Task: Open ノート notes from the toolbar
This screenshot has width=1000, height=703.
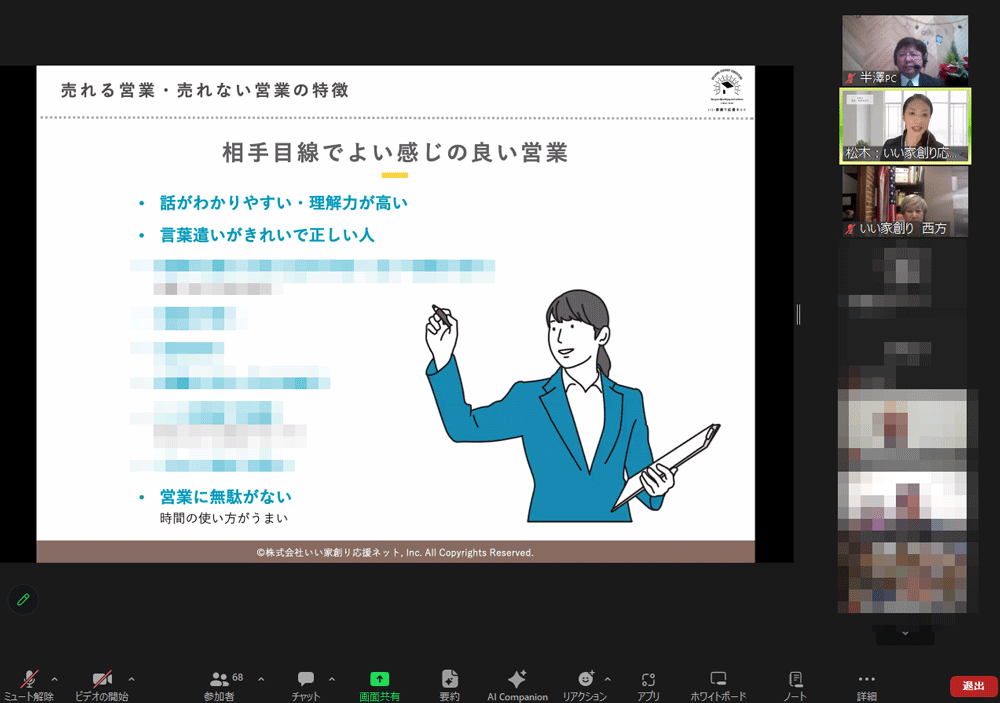Action: click(x=795, y=680)
